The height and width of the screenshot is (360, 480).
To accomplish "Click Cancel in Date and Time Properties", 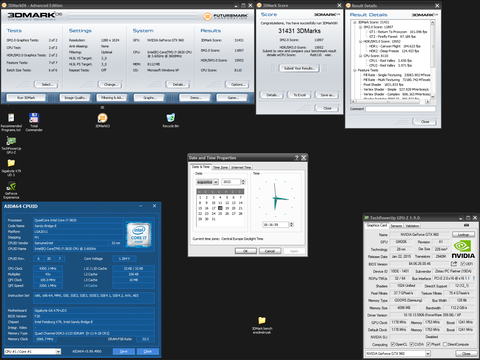I will point(270,251).
